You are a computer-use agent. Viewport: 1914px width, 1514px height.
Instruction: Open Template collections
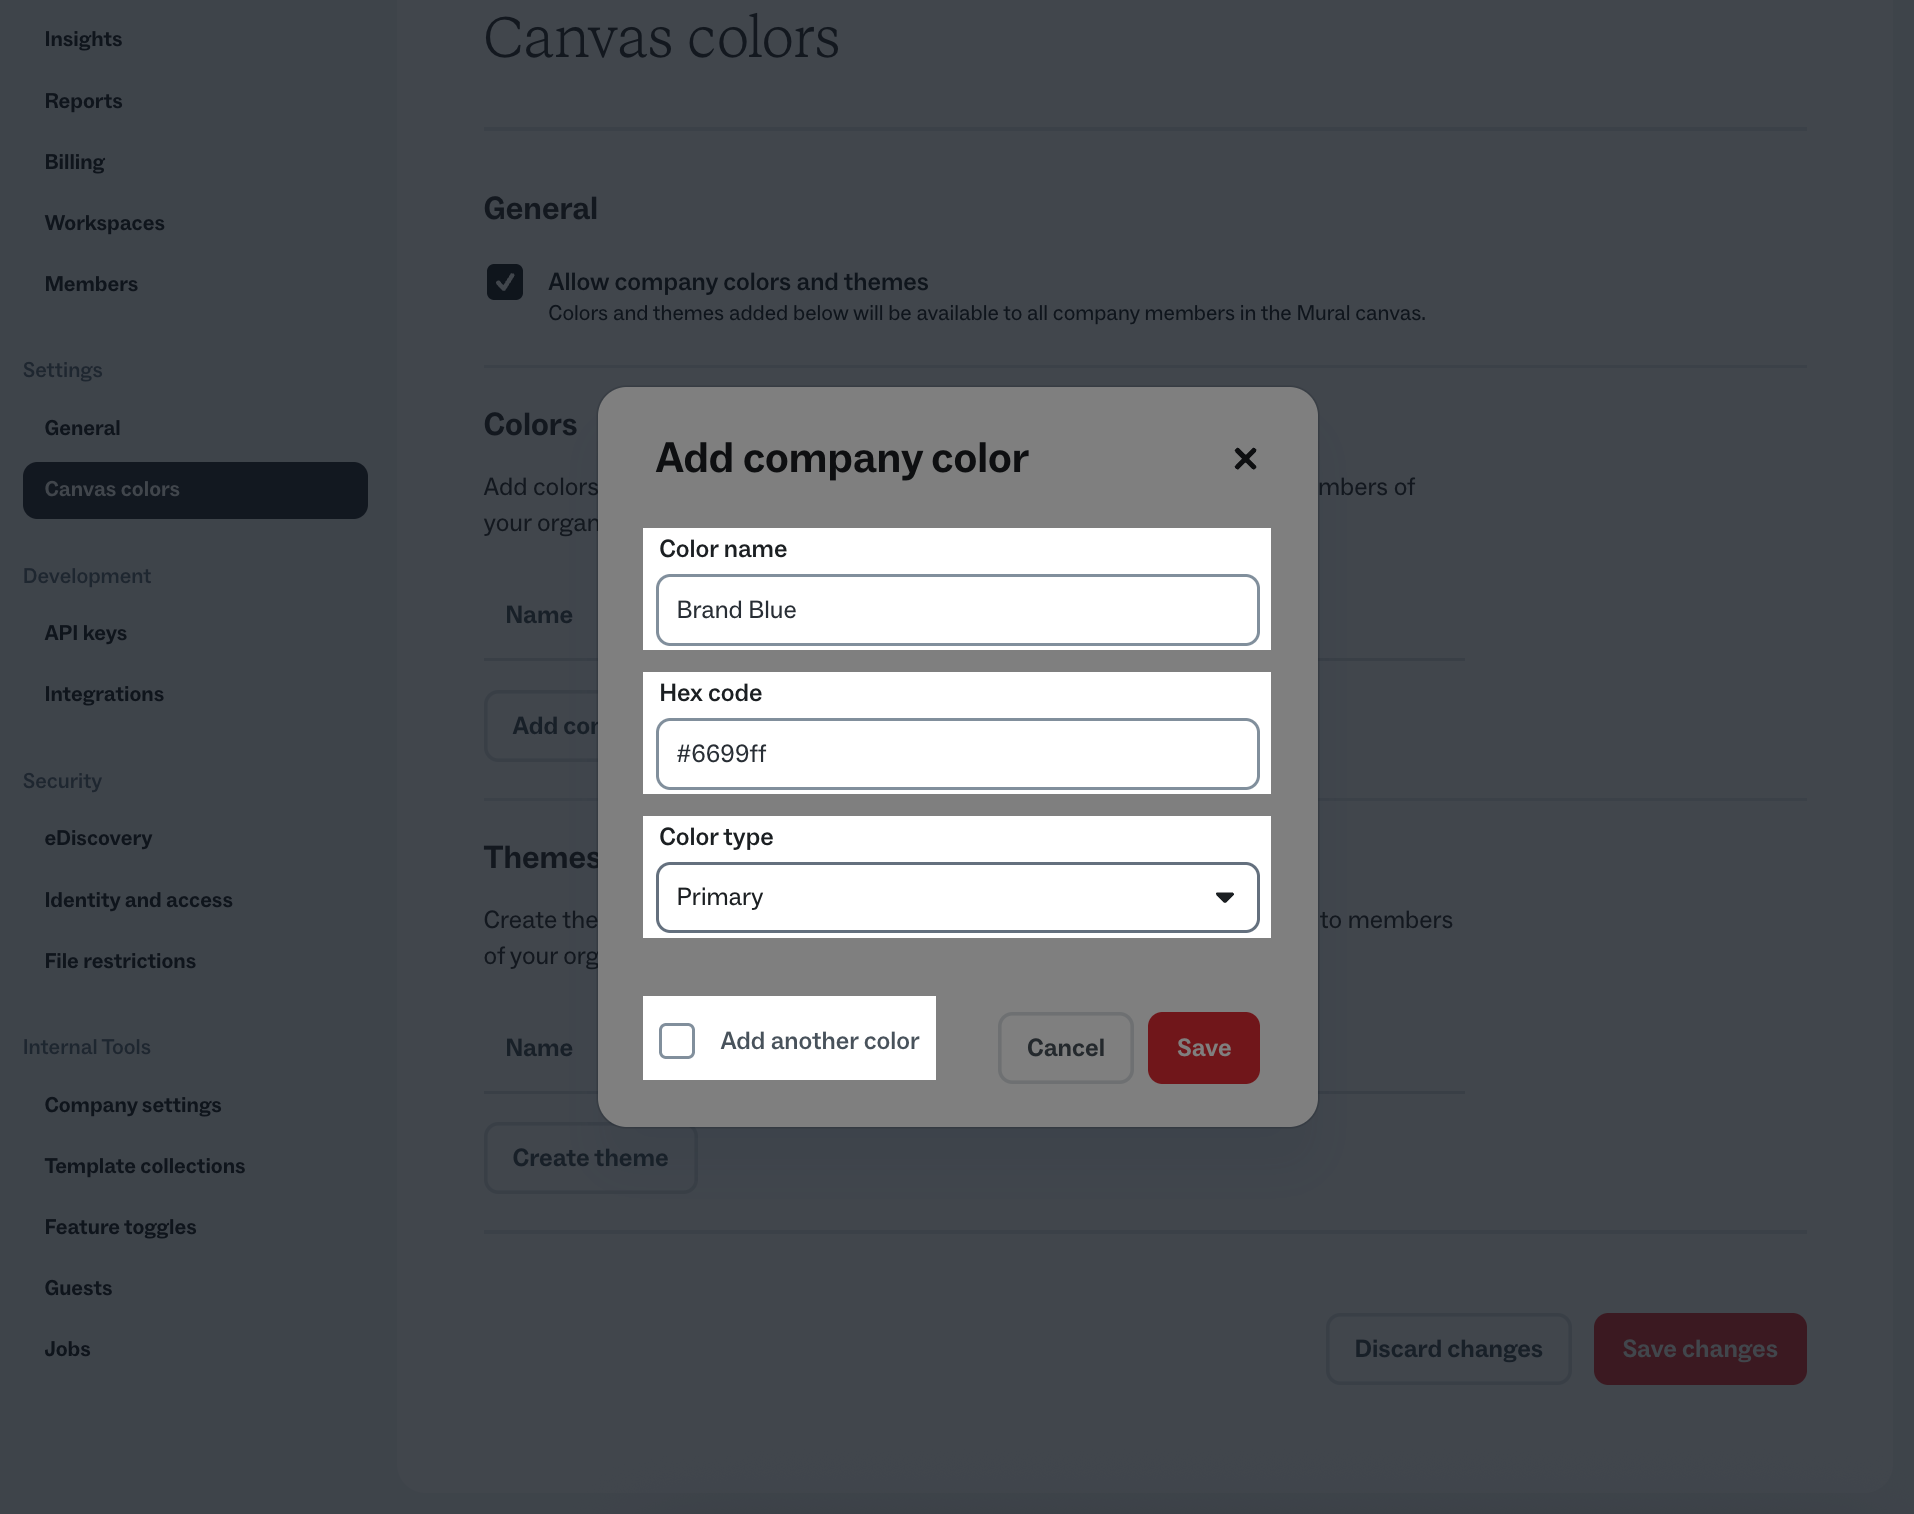144,1166
